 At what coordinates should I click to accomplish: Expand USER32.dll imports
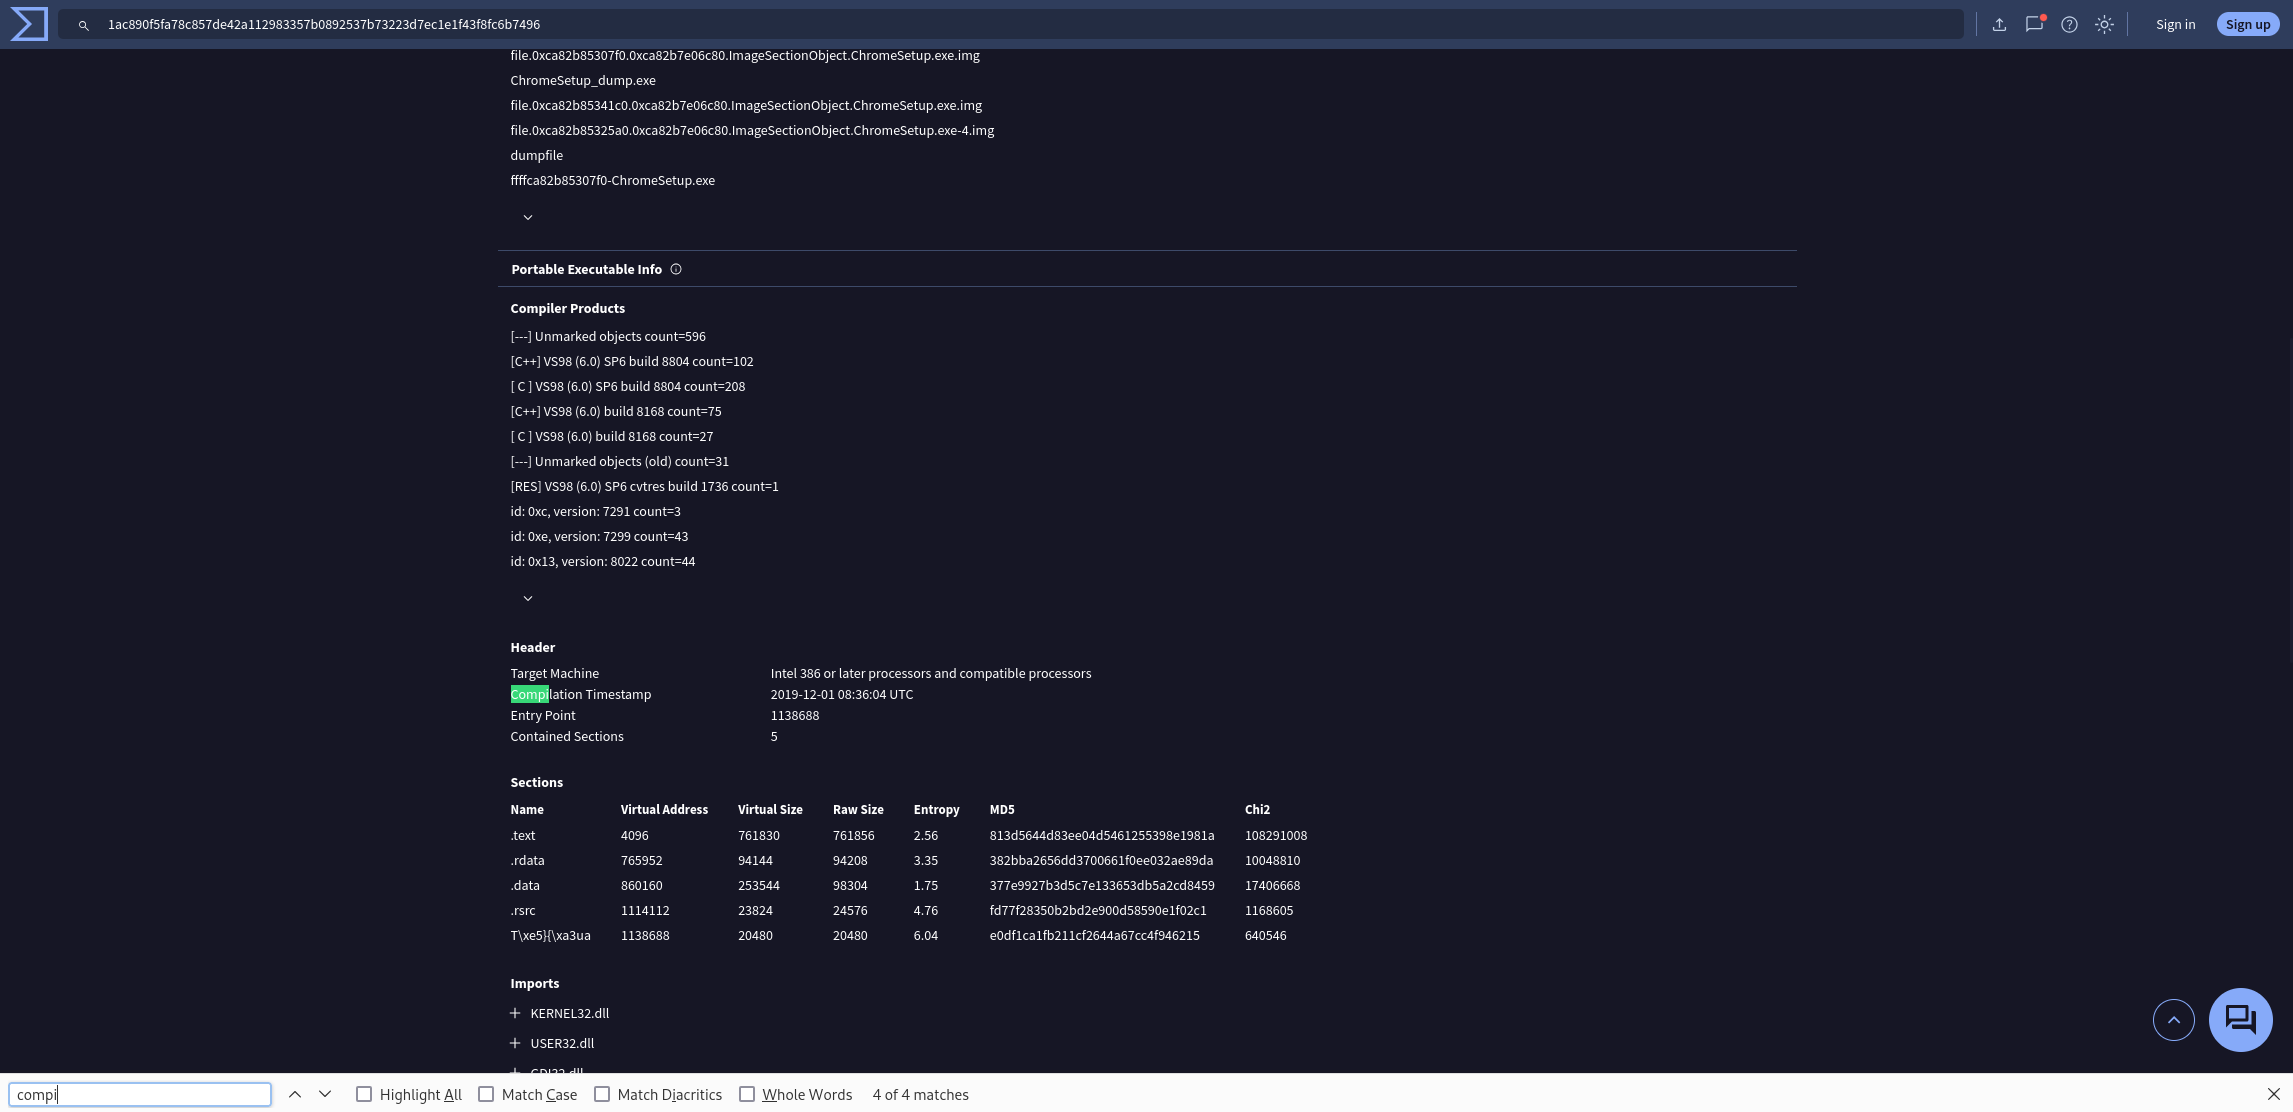click(515, 1043)
